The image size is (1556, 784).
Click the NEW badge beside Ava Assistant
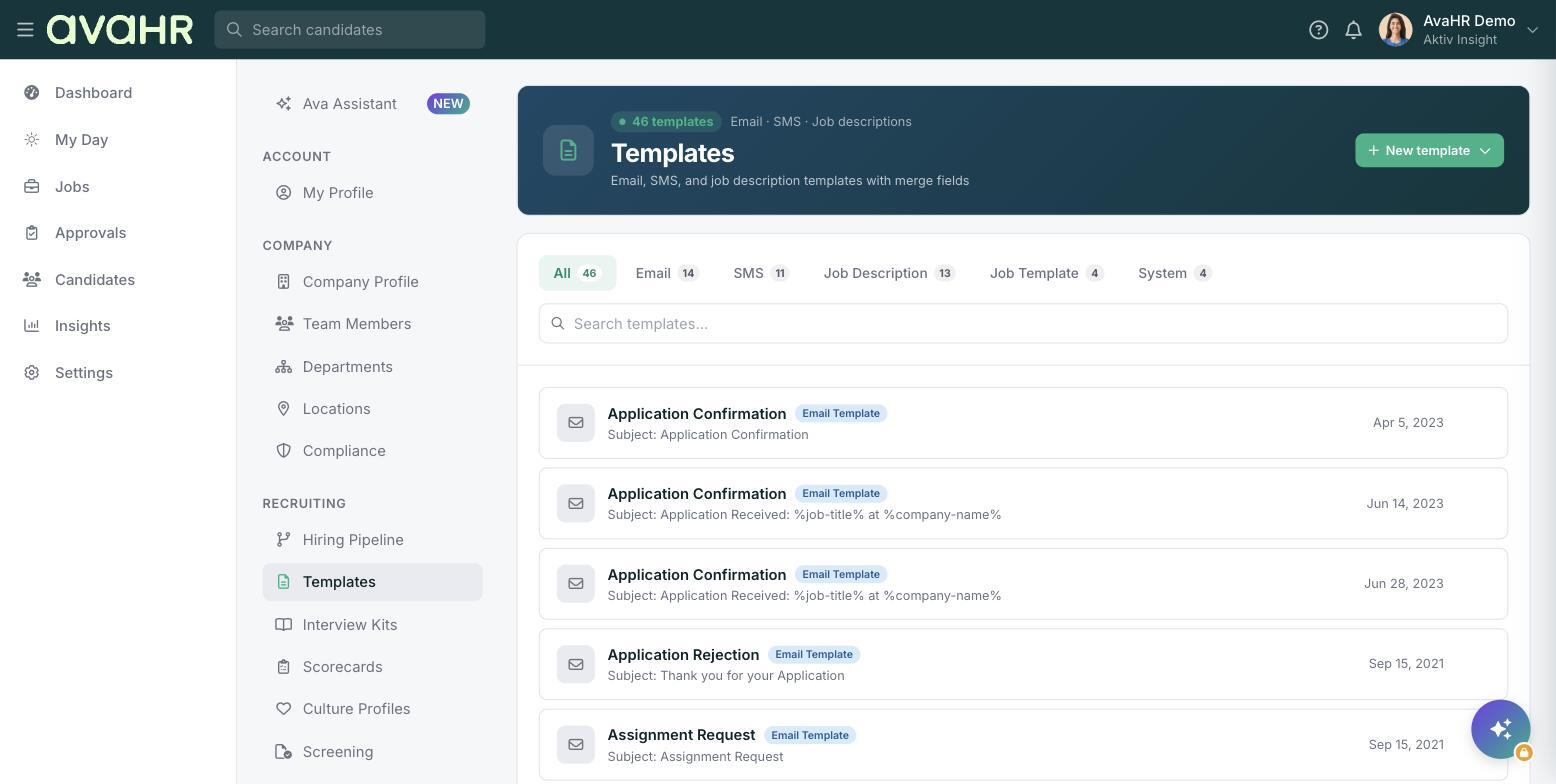[448, 104]
